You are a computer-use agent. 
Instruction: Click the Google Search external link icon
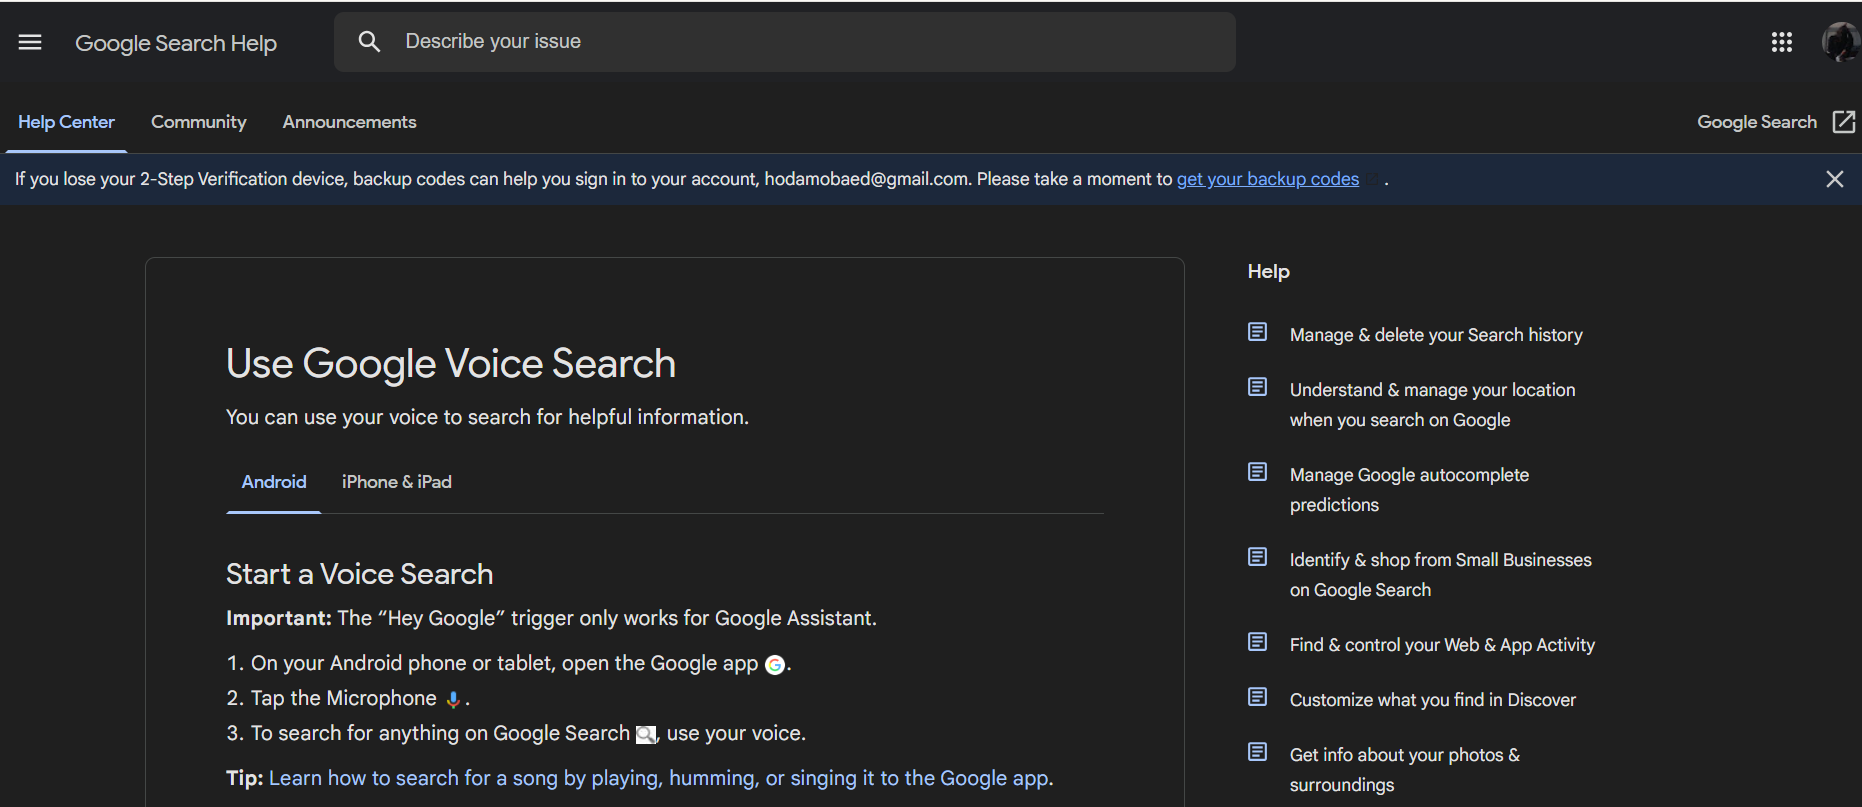[x=1844, y=122]
